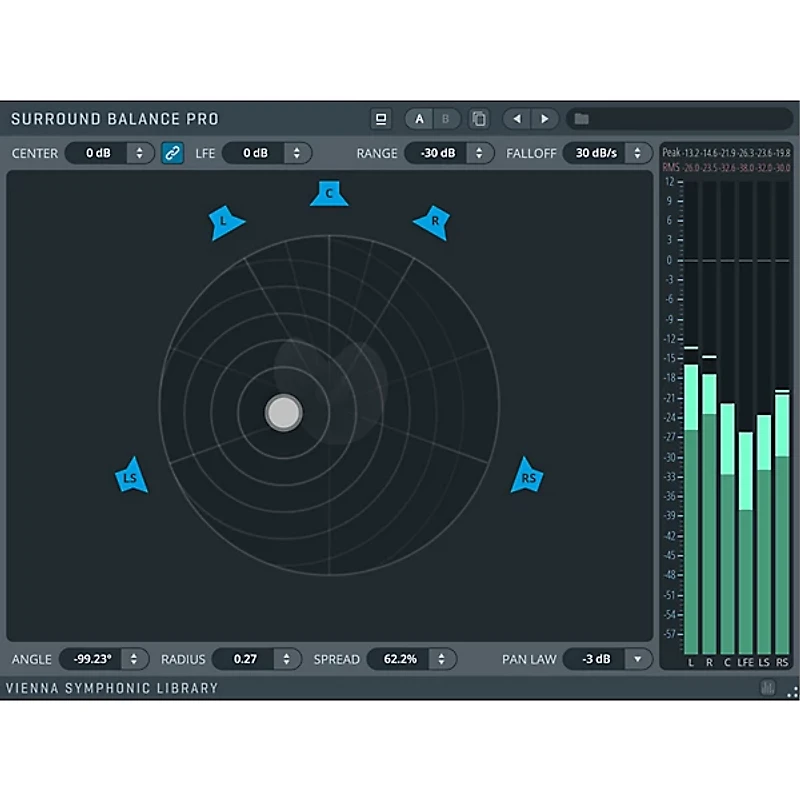This screenshot has height=800, width=800.
Task: Adjust the SPREAD stepper arrows
Action: (441, 659)
